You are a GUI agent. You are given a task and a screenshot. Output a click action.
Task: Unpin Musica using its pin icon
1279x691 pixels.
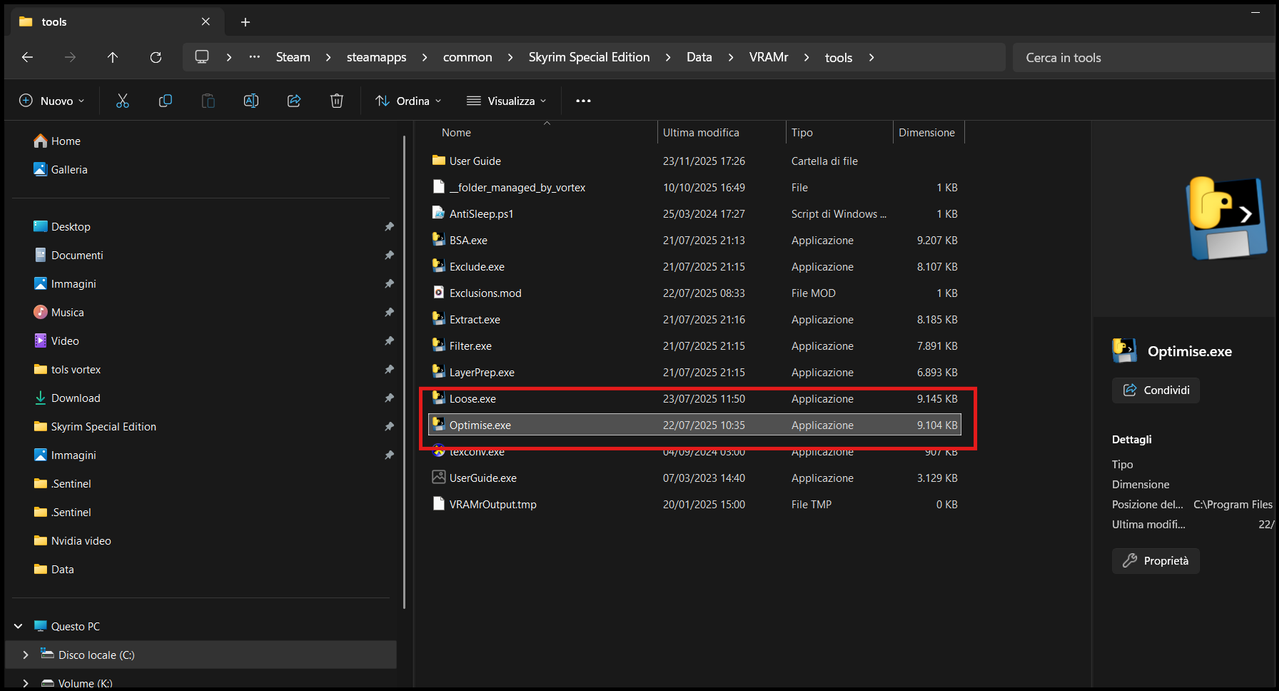389,312
